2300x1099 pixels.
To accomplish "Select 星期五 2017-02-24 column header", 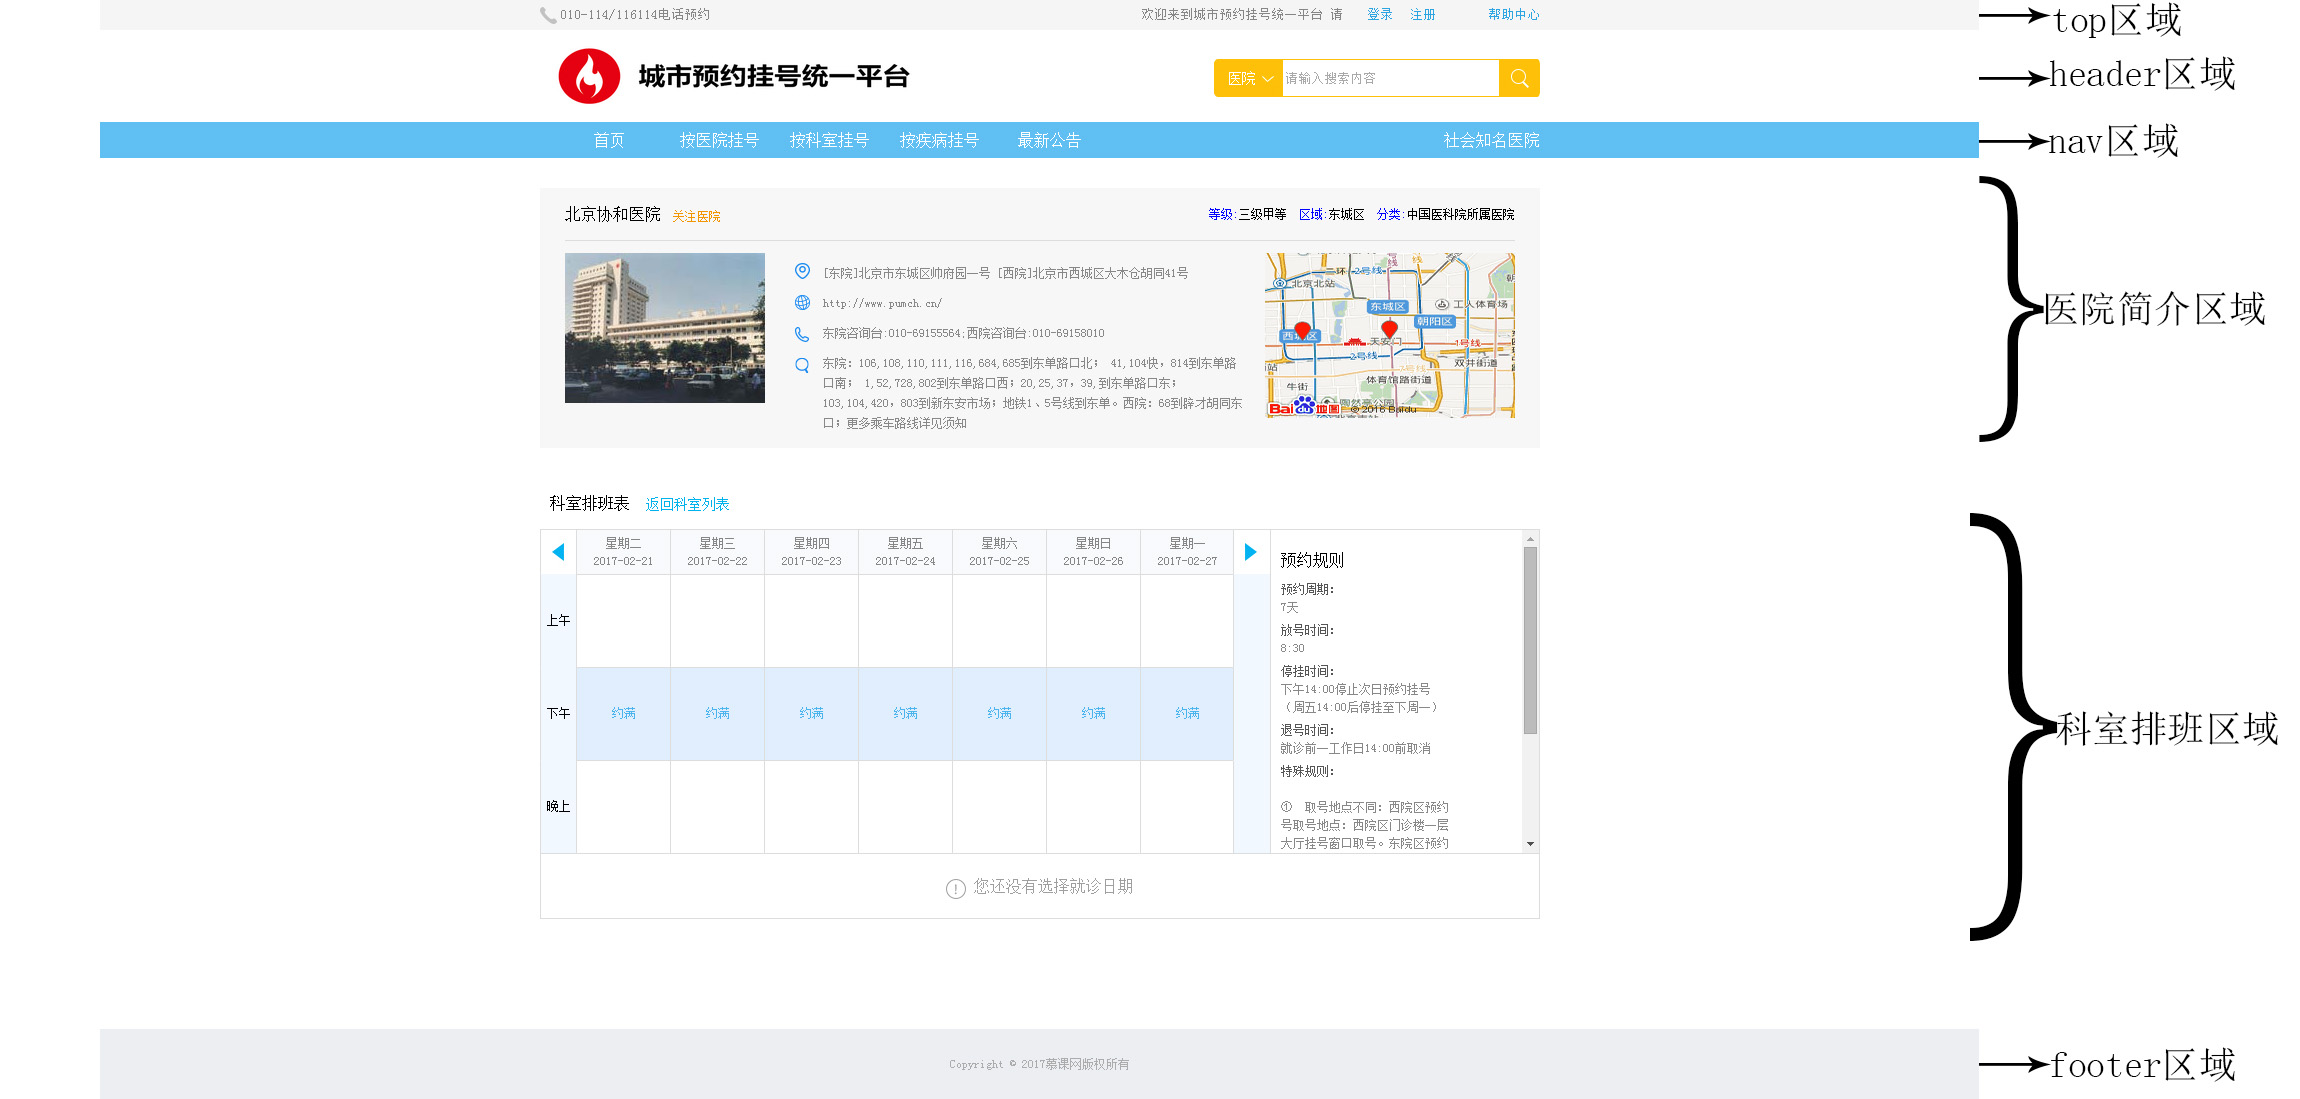I will tap(905, 552).
